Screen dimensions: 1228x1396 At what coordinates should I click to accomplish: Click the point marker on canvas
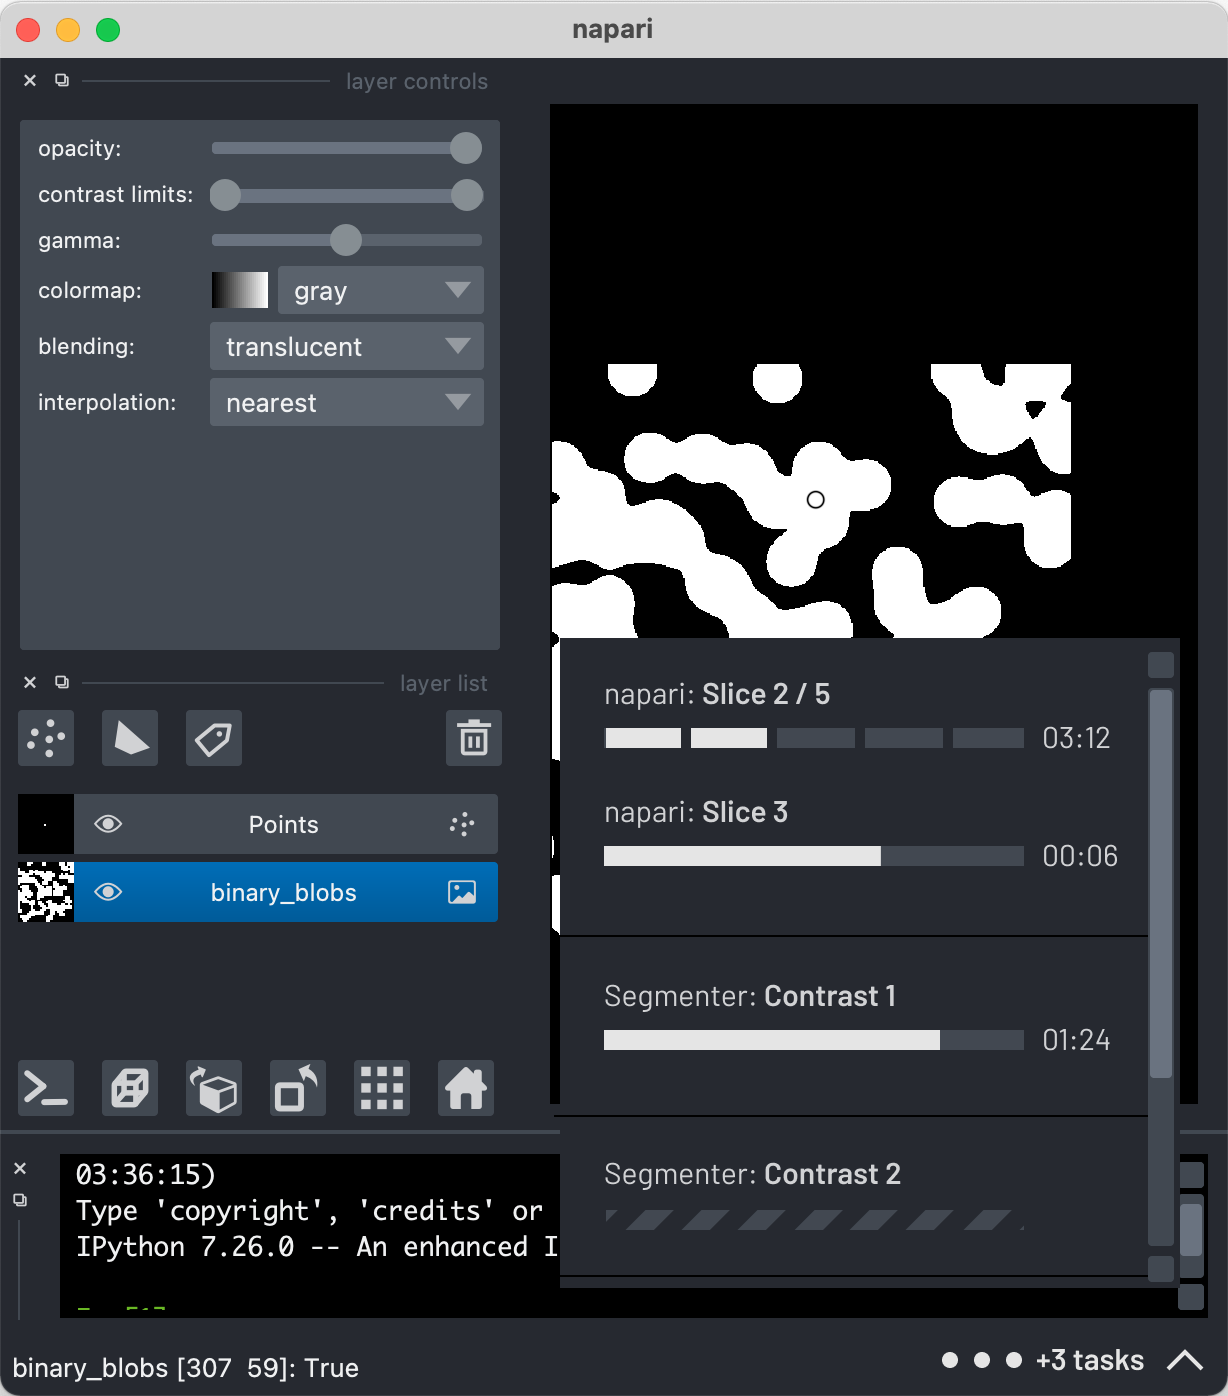tap(816, 500)
